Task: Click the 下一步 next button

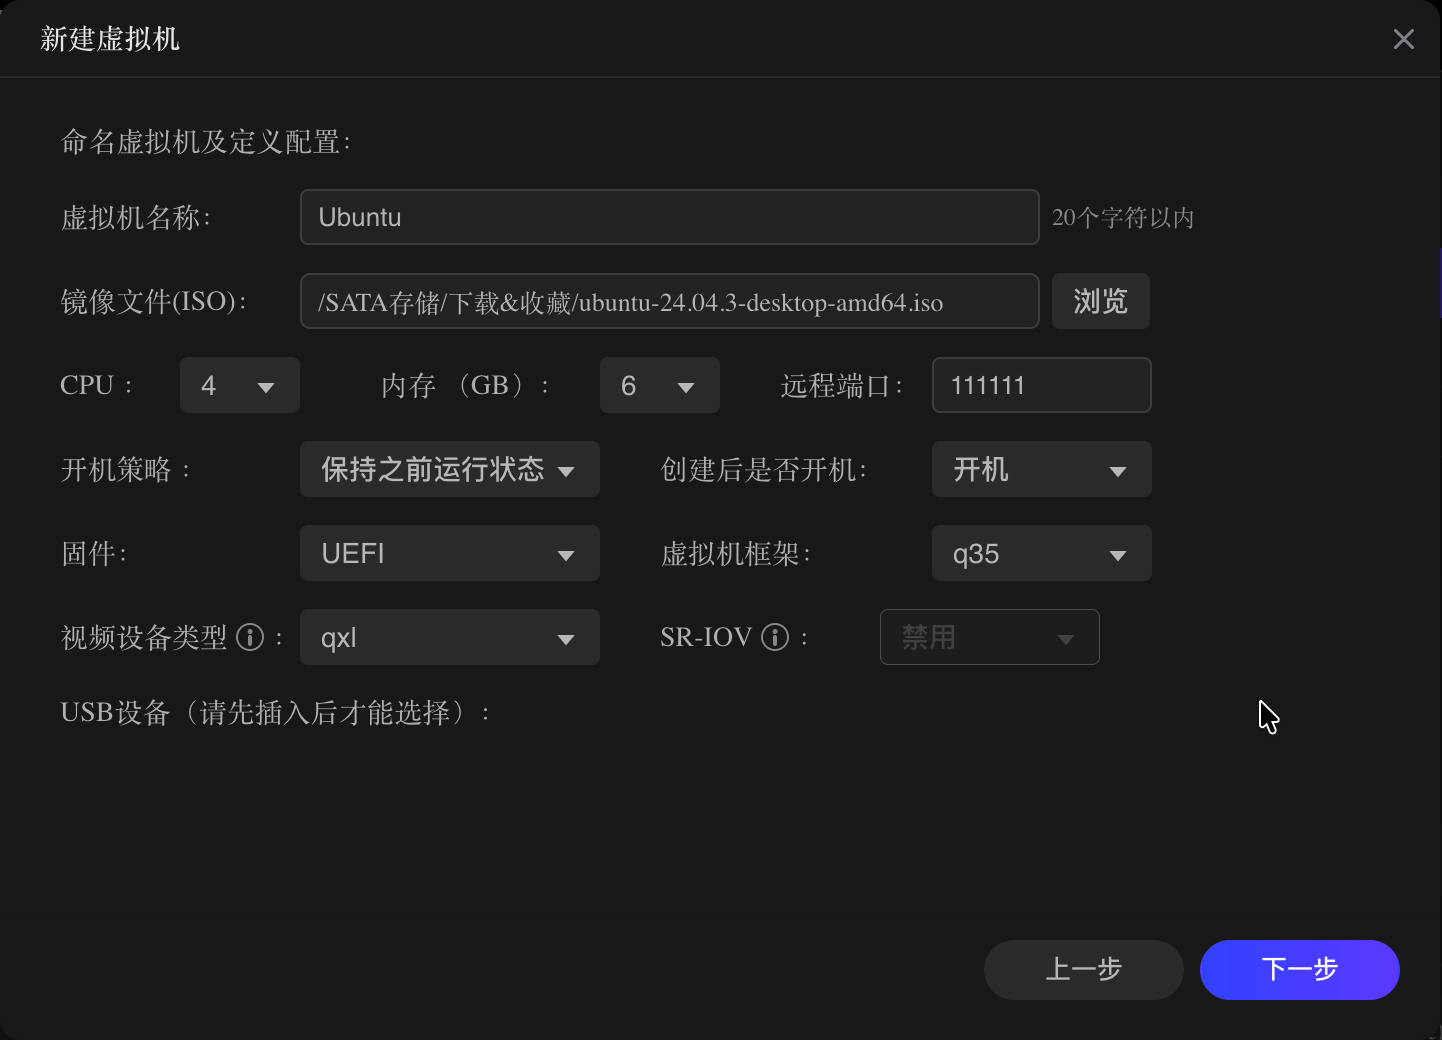Action: (1299, 969)
